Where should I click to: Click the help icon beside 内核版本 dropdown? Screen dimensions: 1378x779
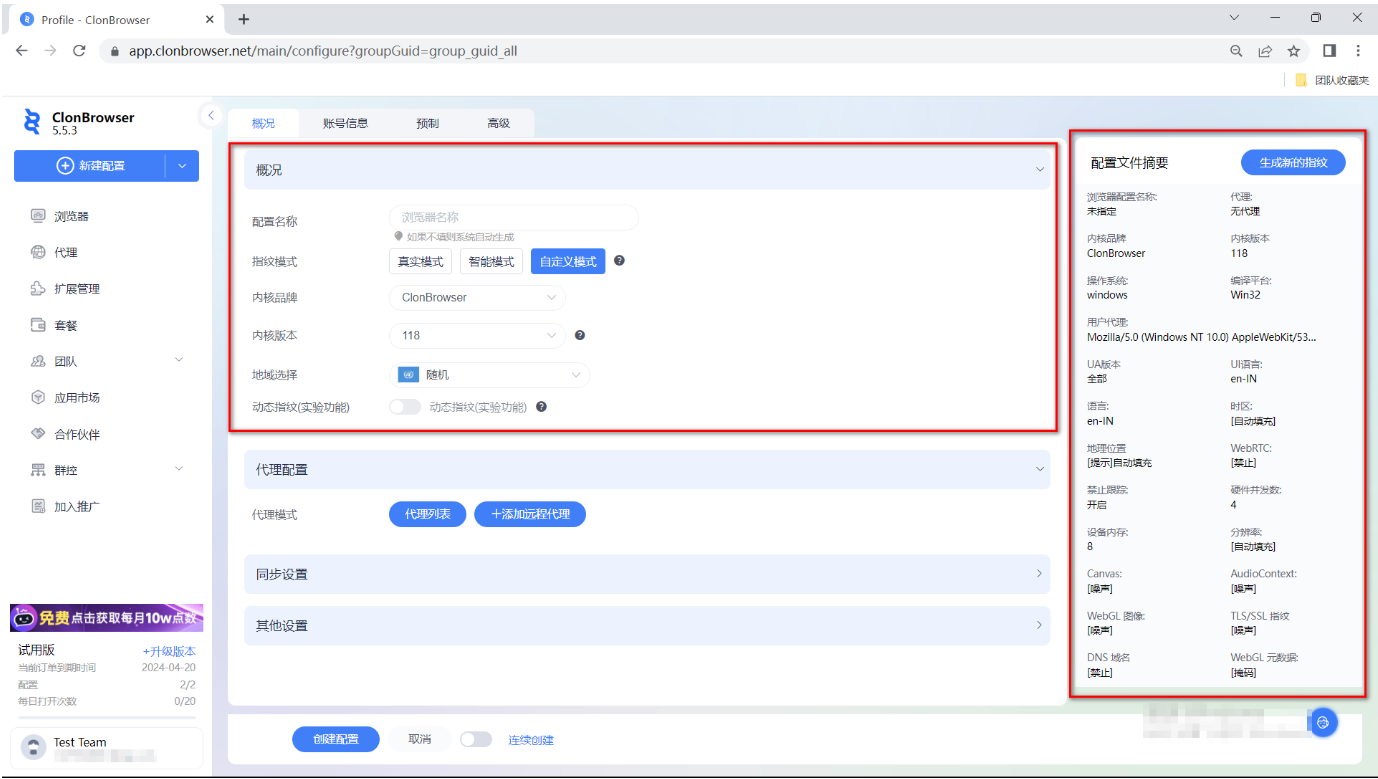coord(580,336)
